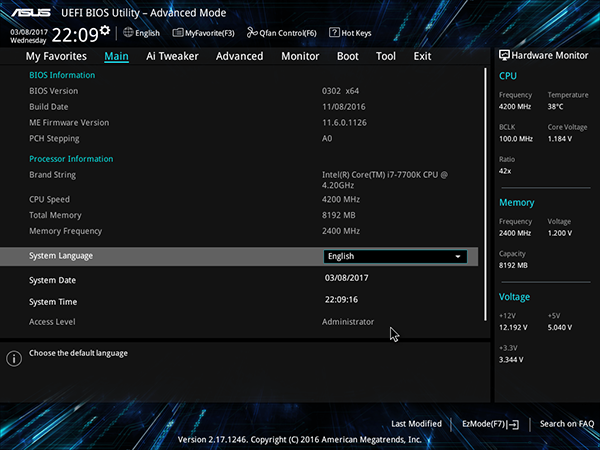Click the Access Level Administrator value

[348, 322]
